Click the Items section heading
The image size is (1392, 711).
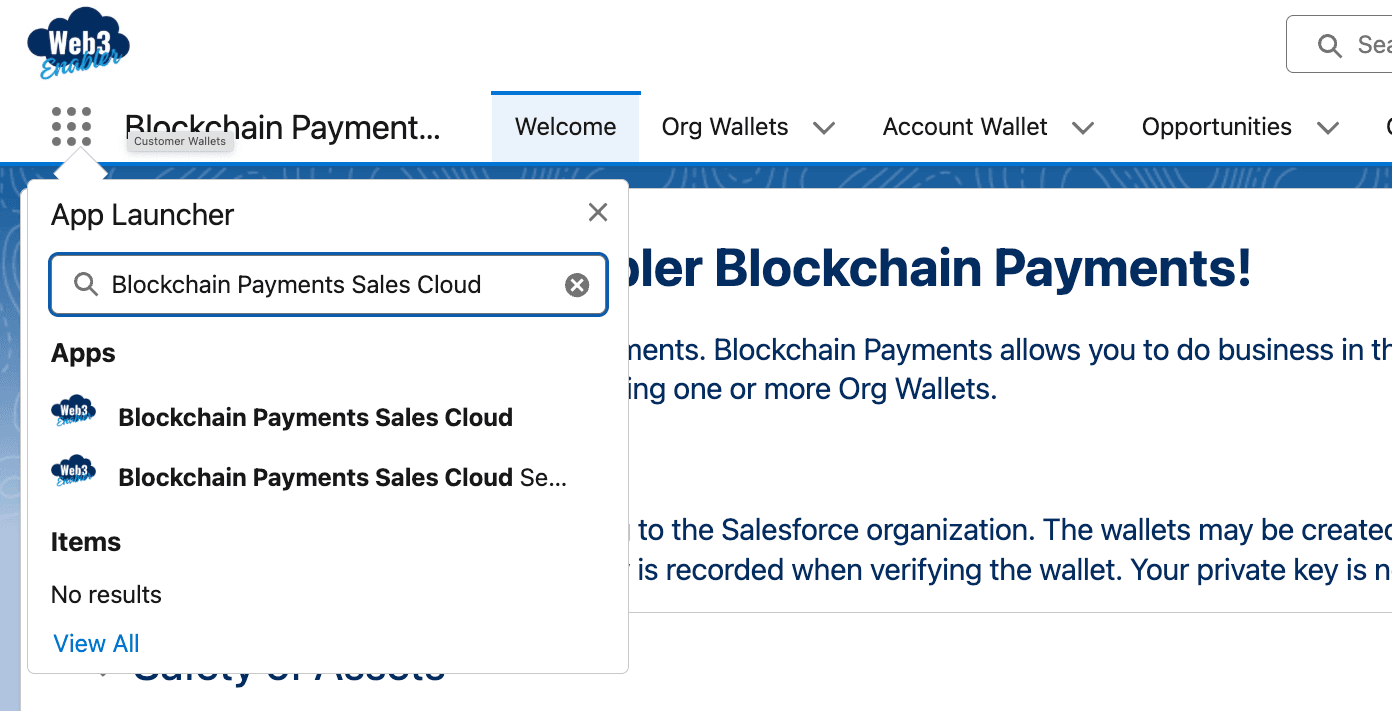coord(86,542)
